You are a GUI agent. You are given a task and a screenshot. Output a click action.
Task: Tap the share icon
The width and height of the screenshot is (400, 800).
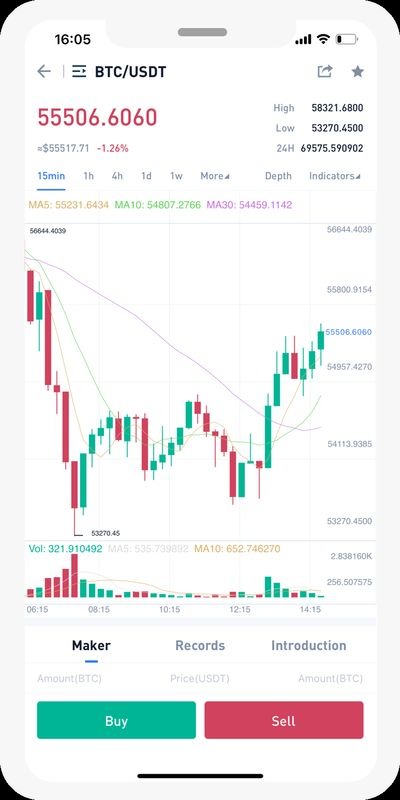[x=325, y=71]
